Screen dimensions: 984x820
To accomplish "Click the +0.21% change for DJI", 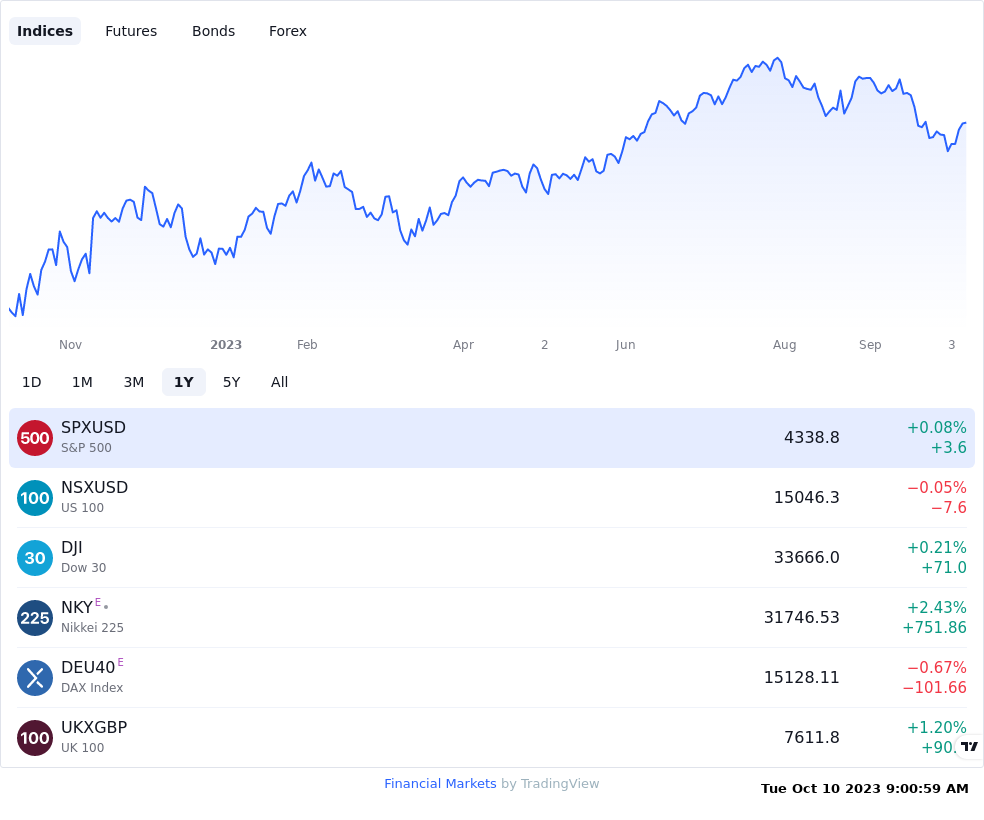I will click(x=936, y=548).
